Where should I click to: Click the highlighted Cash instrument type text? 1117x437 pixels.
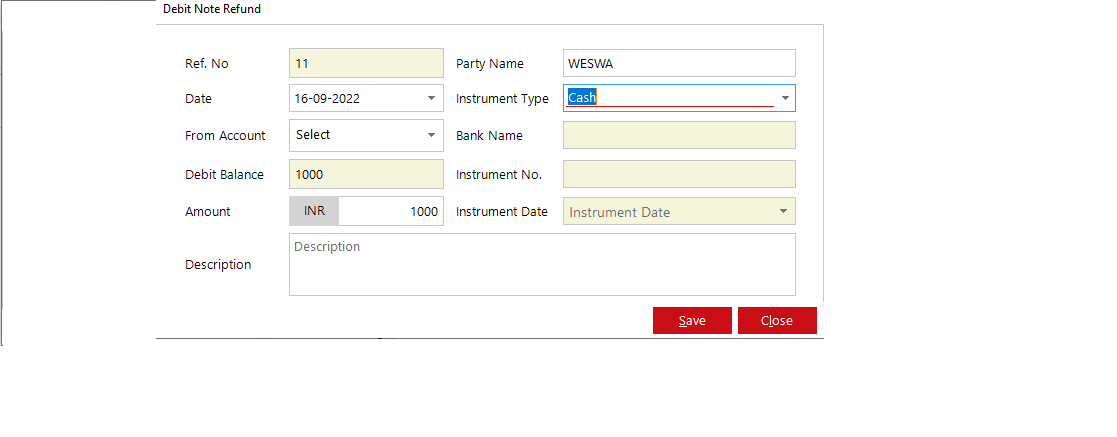click(x=582, y=98)
